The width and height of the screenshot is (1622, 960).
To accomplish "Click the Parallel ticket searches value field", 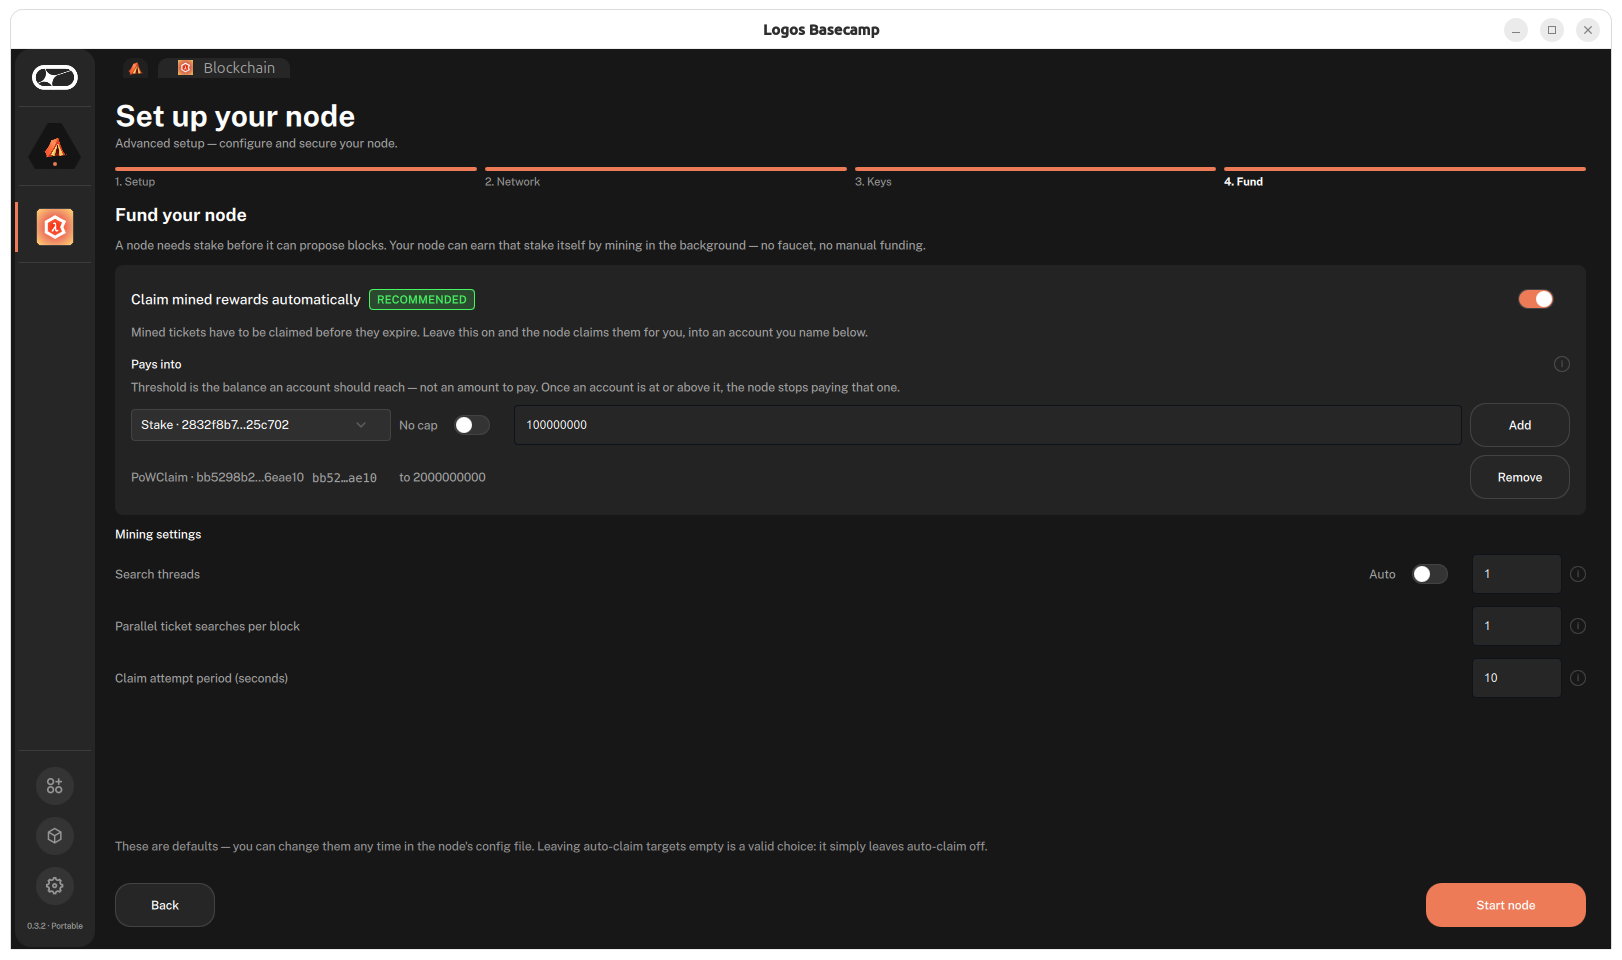I will 1517,626.
